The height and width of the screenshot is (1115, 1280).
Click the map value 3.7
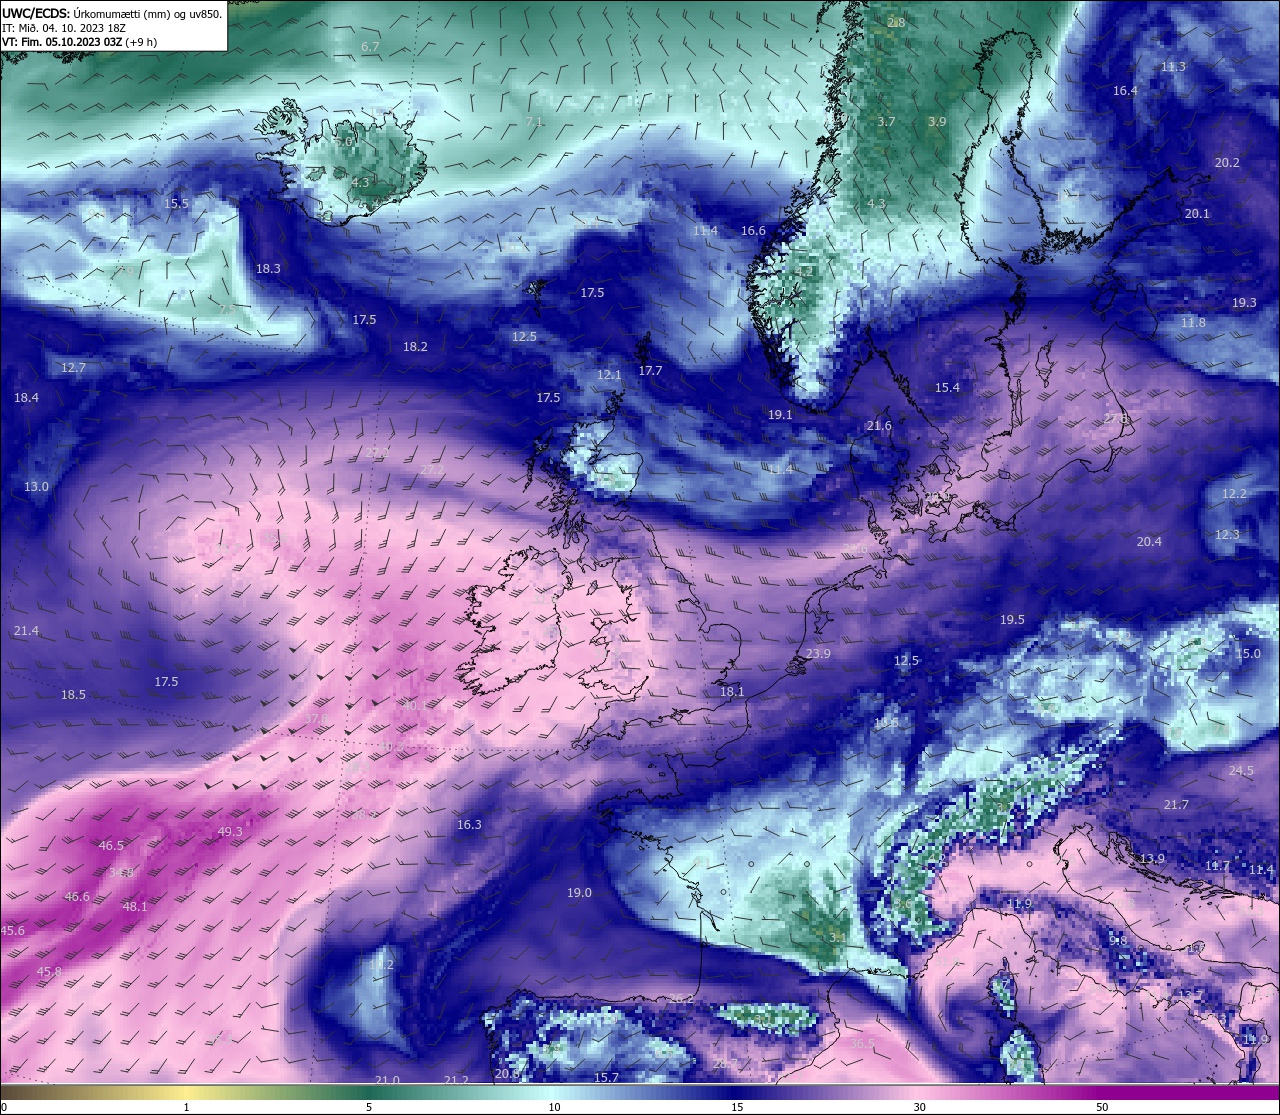click(886, 122)
